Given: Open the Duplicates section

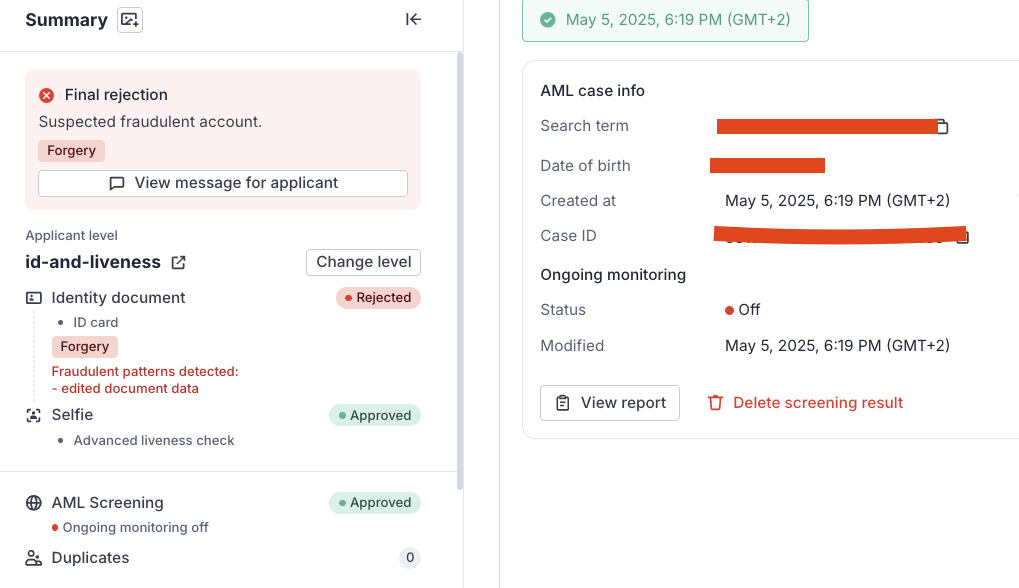Looking at the screenshot, I should [x=90, y=558].
